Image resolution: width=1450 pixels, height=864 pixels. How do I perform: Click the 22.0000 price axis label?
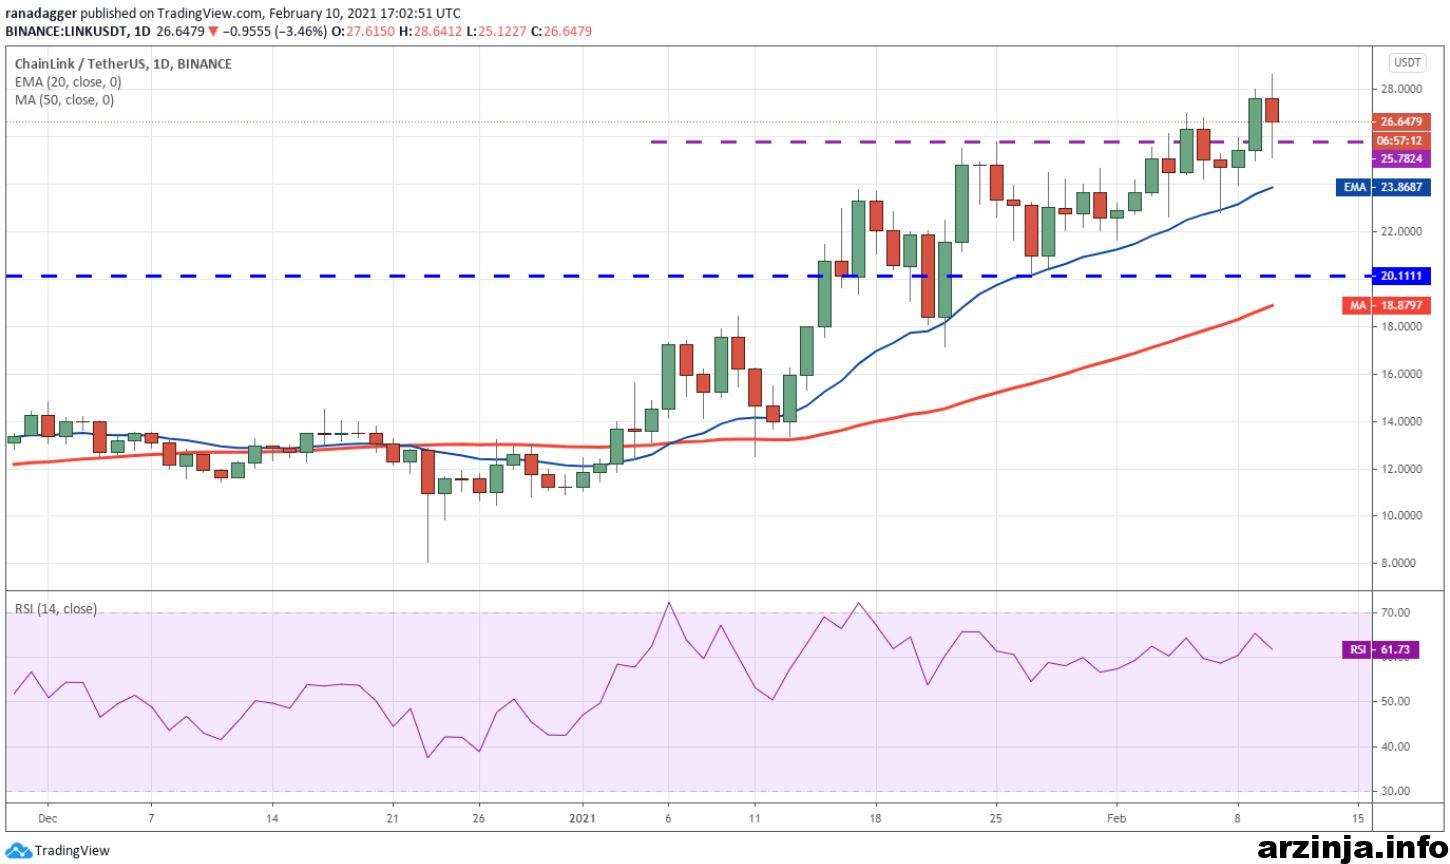pyautogui.click(x=1402, y=232)
